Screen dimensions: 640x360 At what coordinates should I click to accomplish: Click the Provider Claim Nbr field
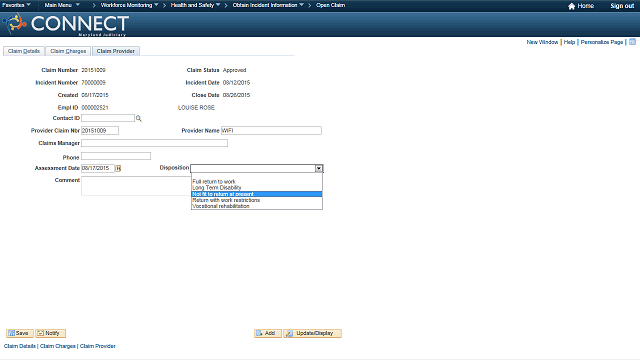[x=100, y=131]
